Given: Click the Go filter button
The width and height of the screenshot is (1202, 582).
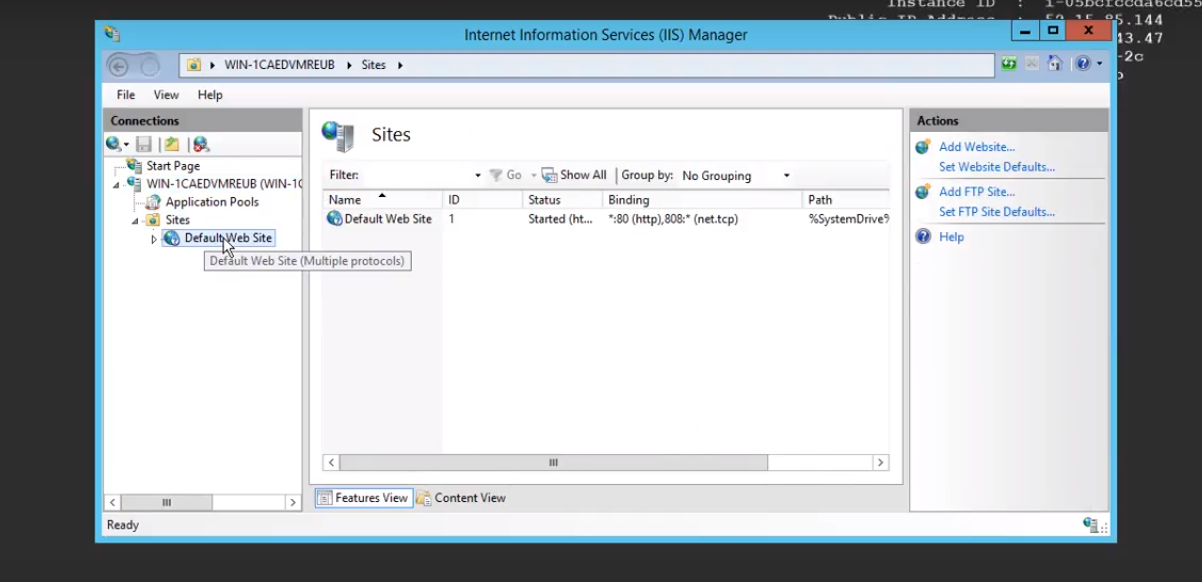Looking at the screenshot, I should (506, 175).
